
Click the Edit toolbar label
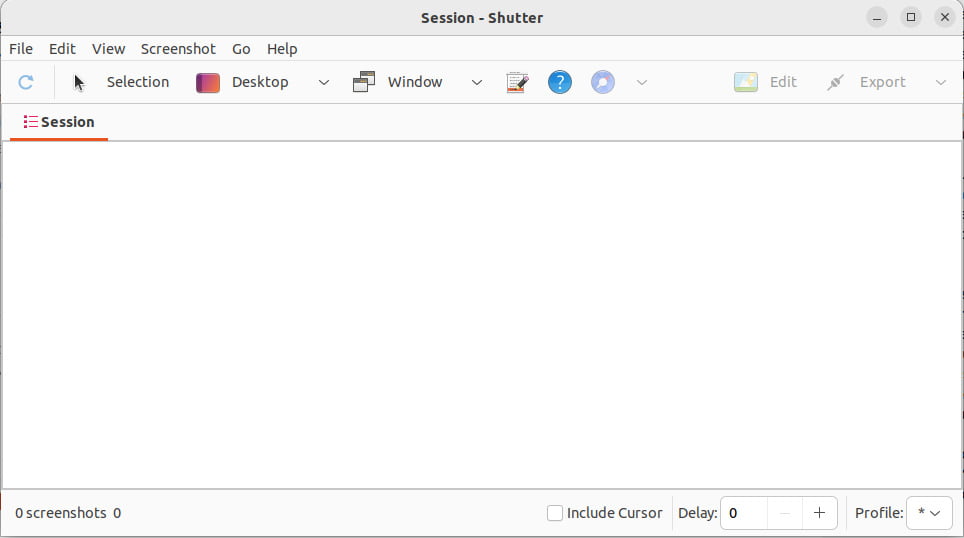(x=783, y=82)
